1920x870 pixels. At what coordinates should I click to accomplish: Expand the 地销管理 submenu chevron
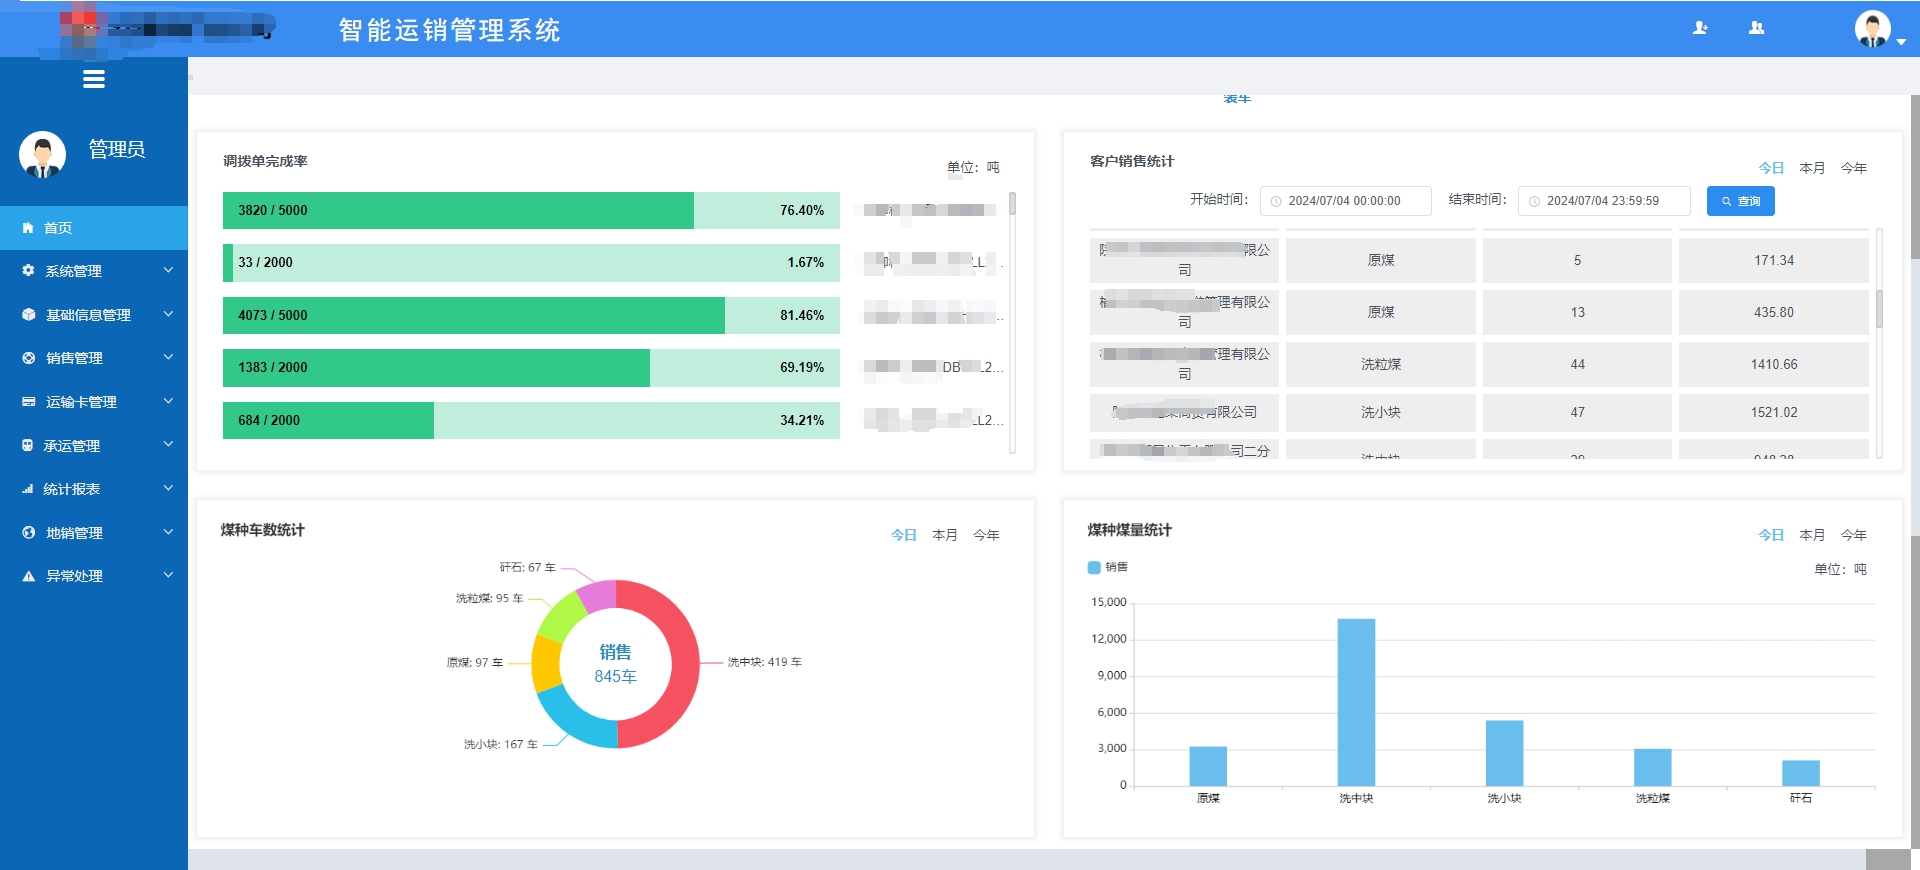tap(168, 532)
